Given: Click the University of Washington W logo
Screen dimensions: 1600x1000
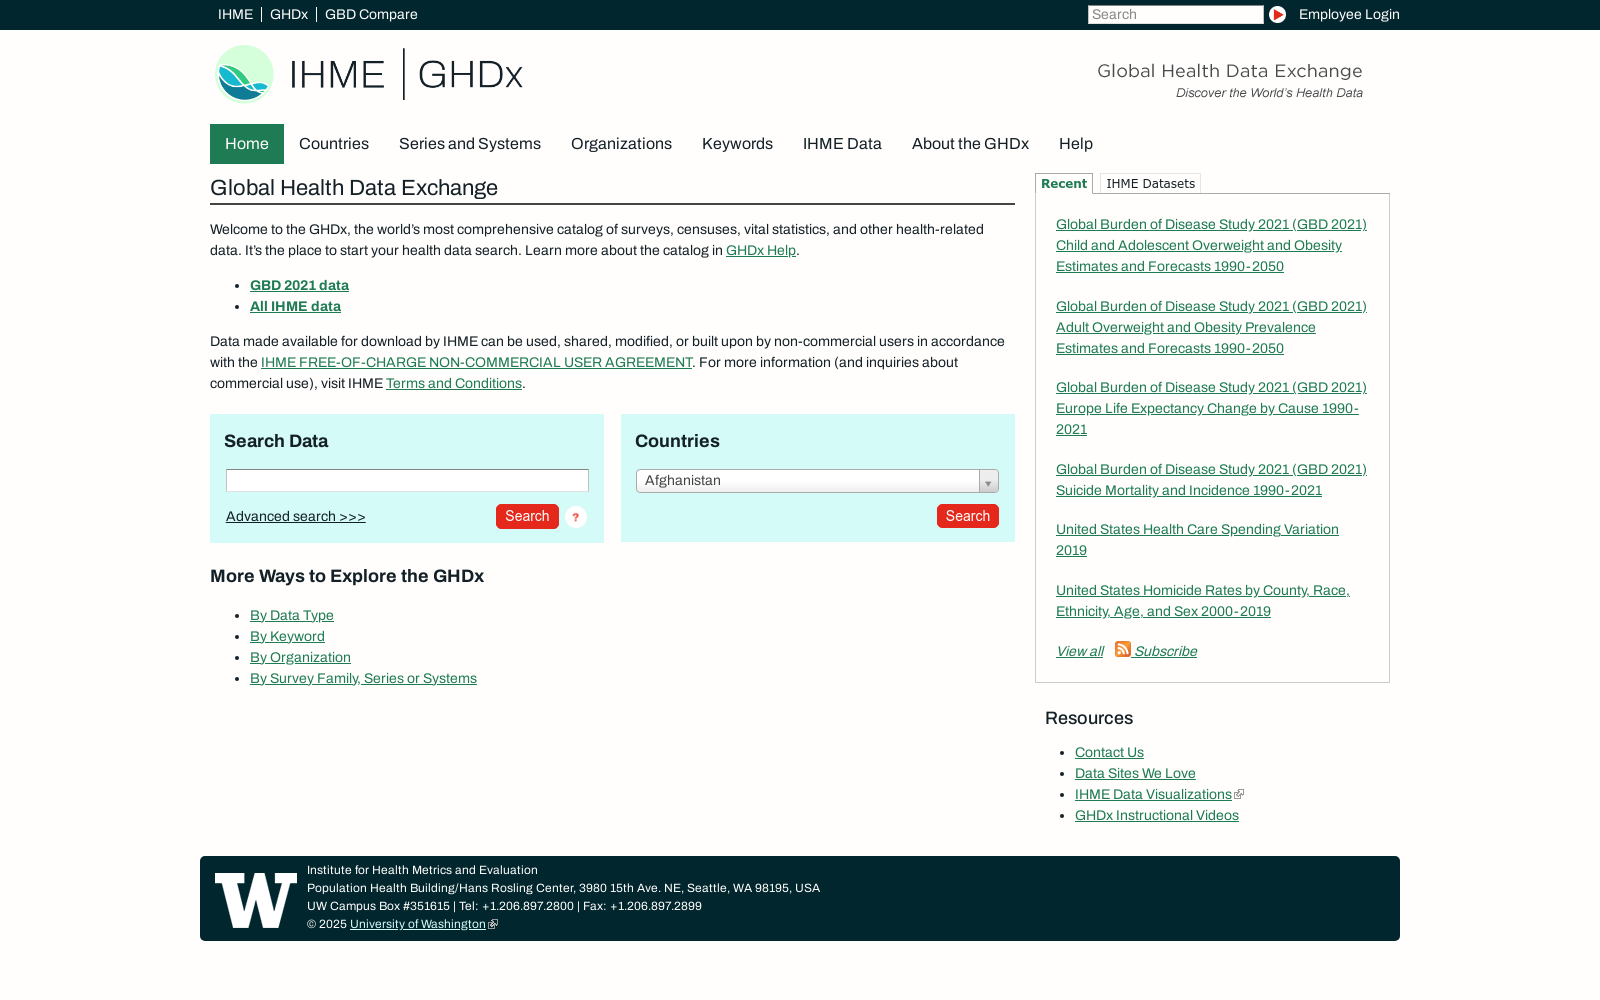Looking at the screenshot, I should point(254,898).
